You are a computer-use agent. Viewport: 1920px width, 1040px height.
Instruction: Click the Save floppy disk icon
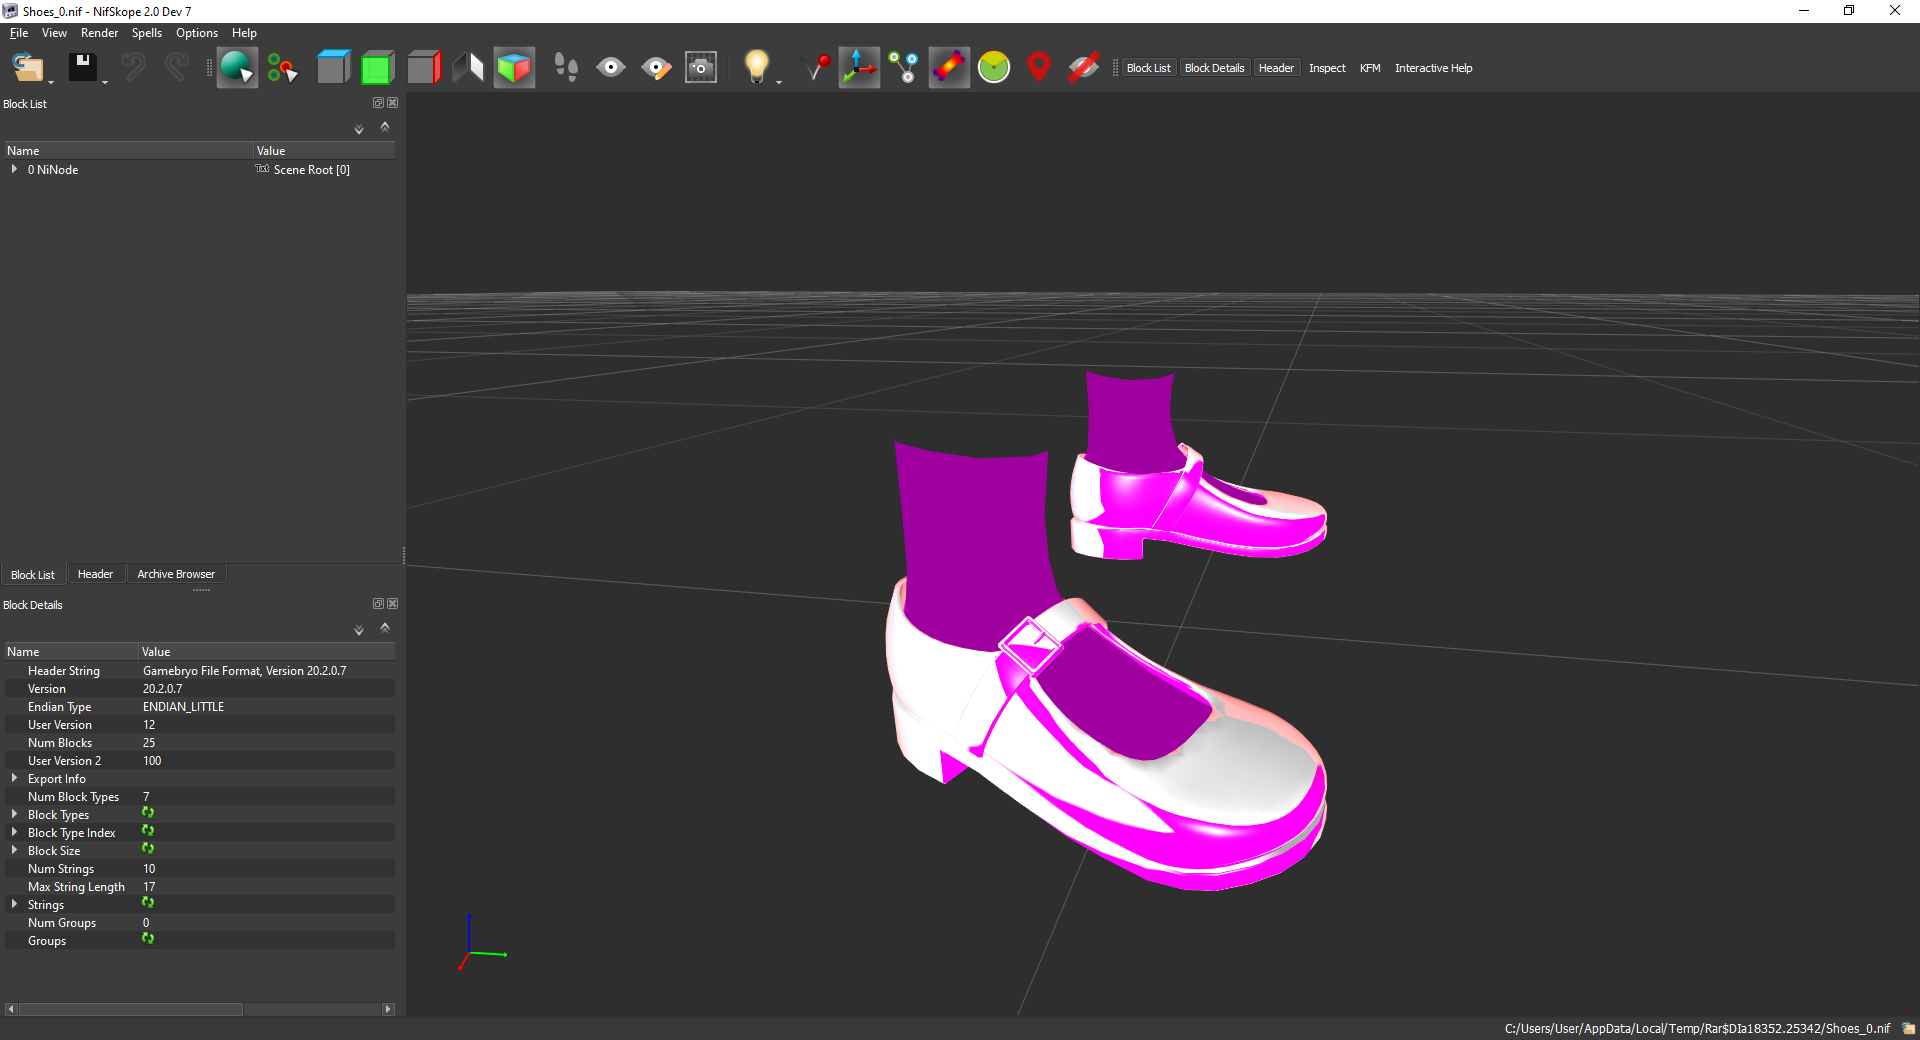click(82, 68)
